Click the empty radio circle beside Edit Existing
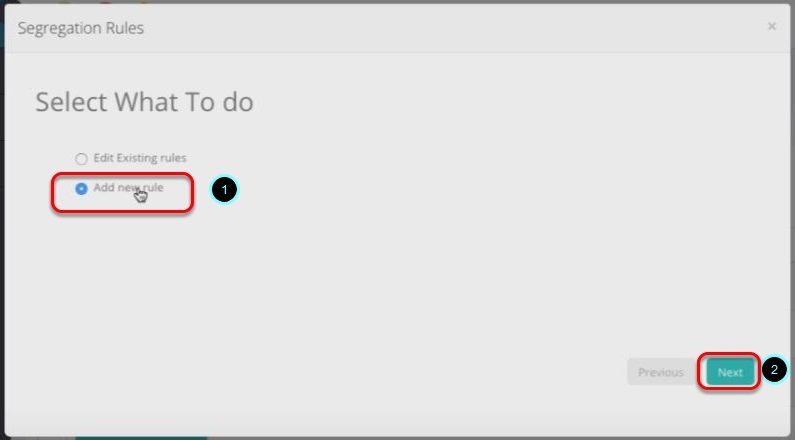The width and height of the screenshot is (795, 440). pyautogui.click(x=81, y=159)
